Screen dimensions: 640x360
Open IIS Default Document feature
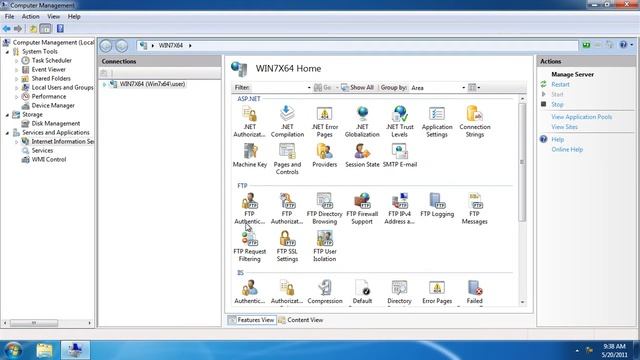[362, 292]
